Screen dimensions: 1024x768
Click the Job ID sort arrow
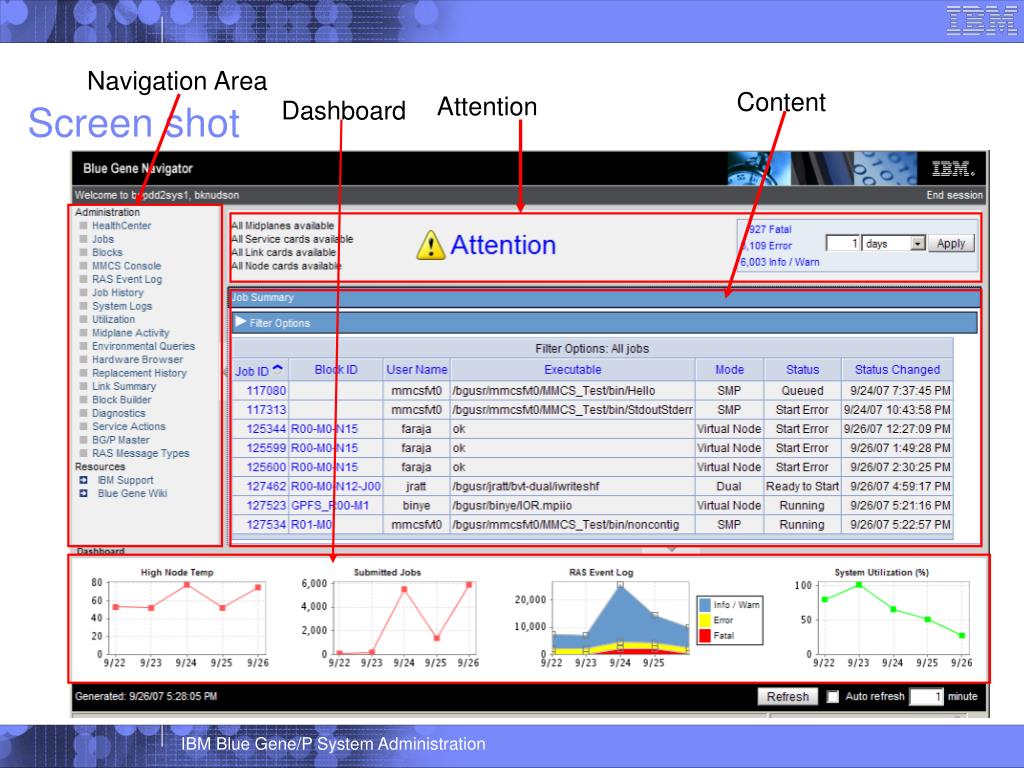click(x=278, y=369)
